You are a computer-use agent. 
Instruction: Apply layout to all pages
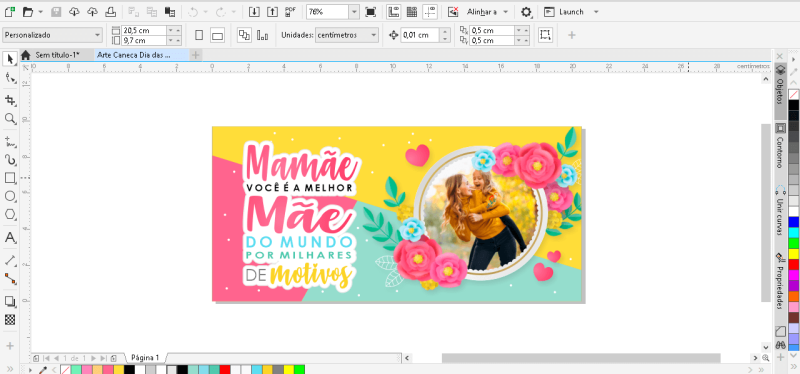pos(244,35)
